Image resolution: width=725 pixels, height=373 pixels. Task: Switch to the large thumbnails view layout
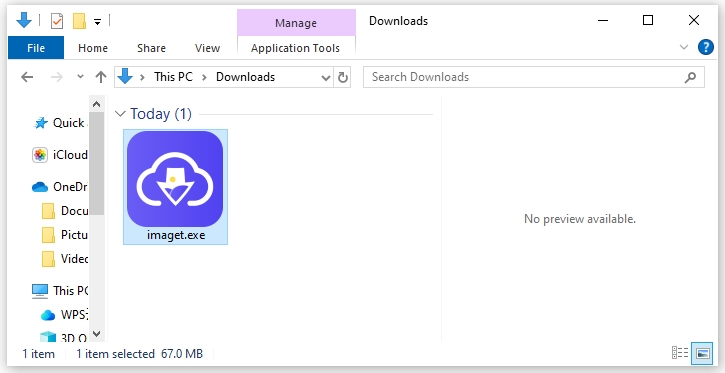702,353
